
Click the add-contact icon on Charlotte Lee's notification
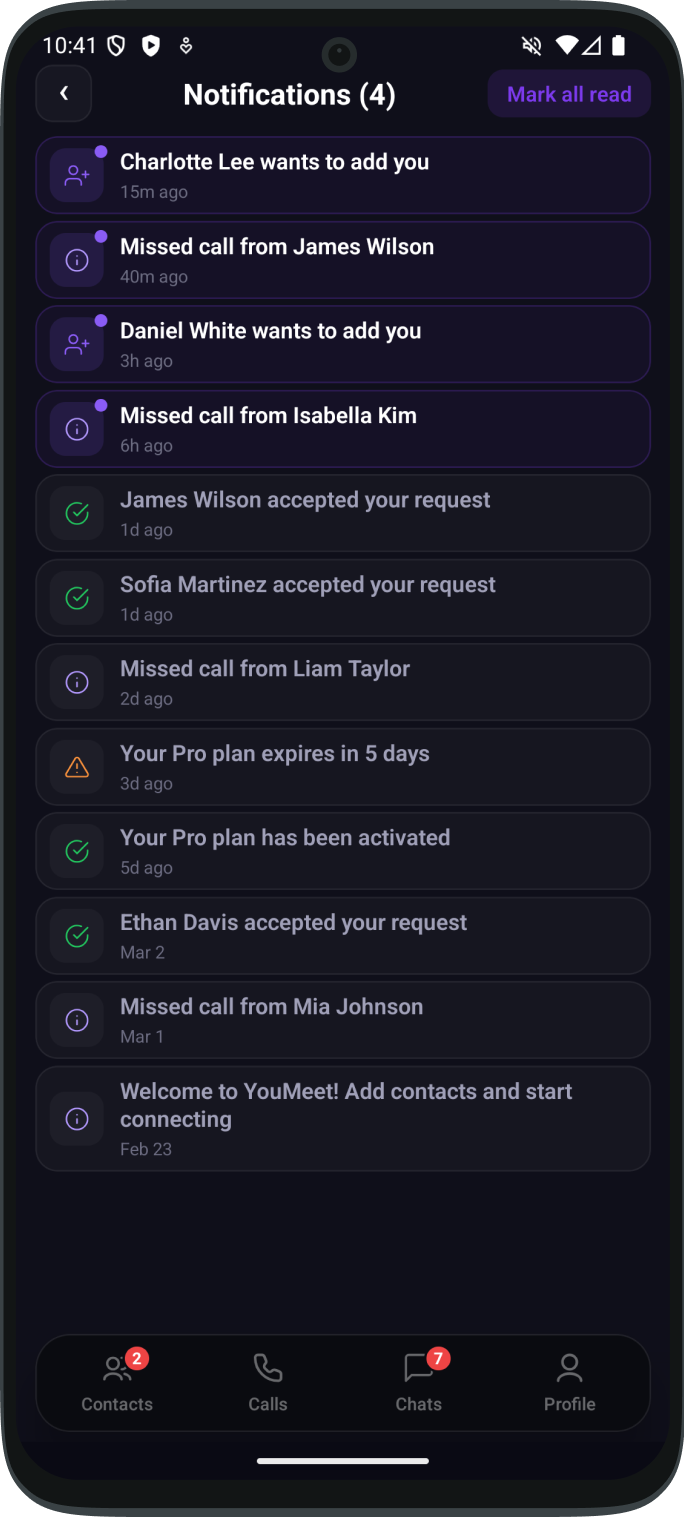pyautogui.click(x=76, y=174)
